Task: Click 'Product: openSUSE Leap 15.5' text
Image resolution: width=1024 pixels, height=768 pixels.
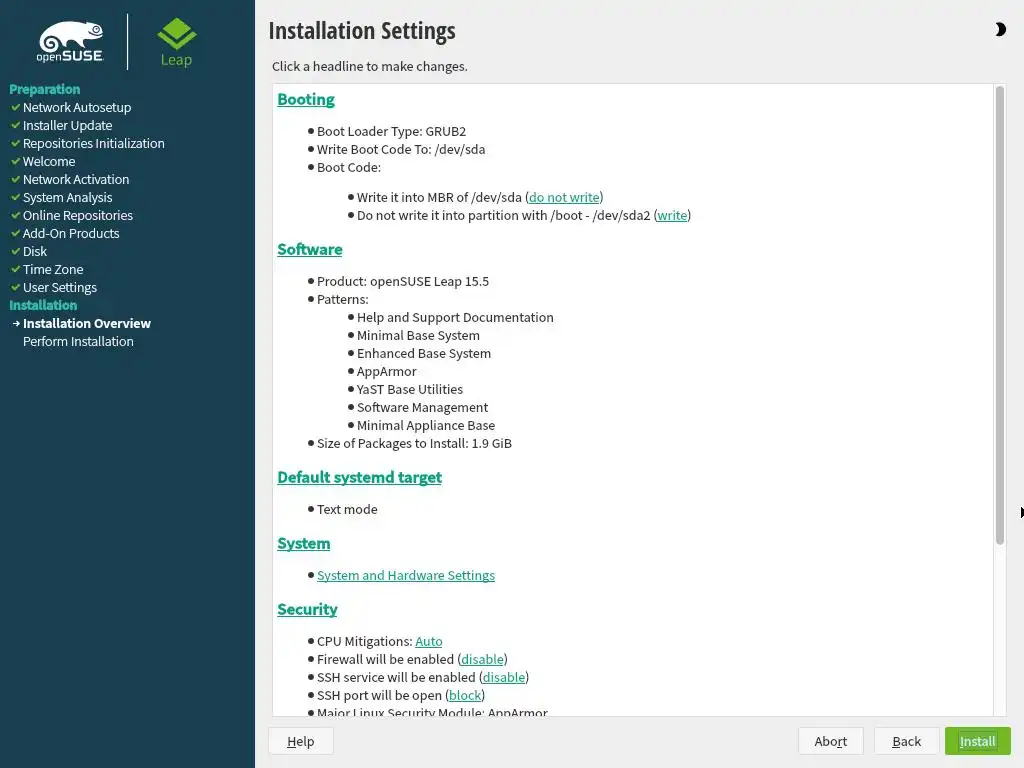Action: [x=403, y=281]
